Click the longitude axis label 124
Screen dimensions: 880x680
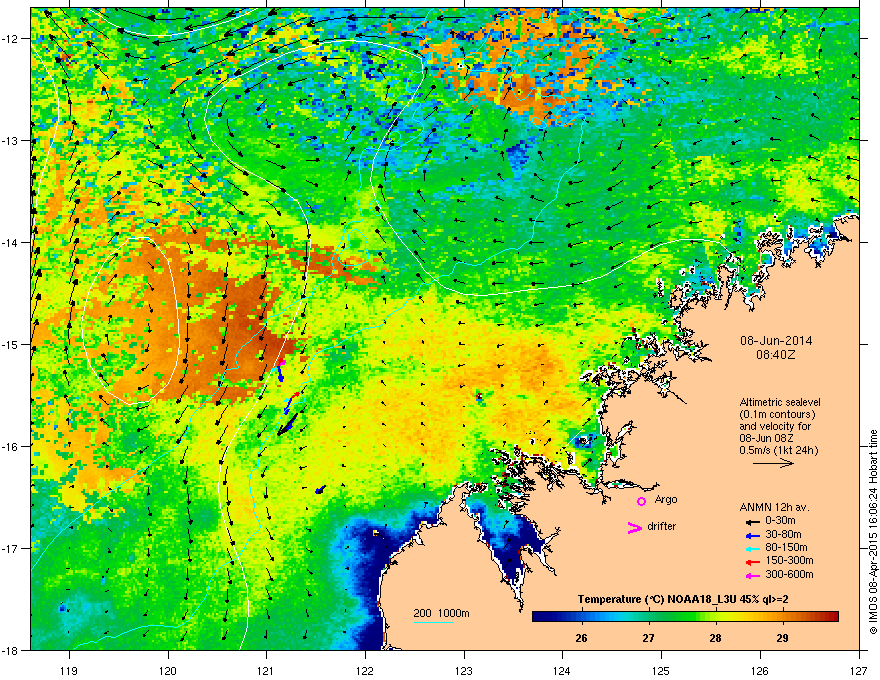[563, 670]
